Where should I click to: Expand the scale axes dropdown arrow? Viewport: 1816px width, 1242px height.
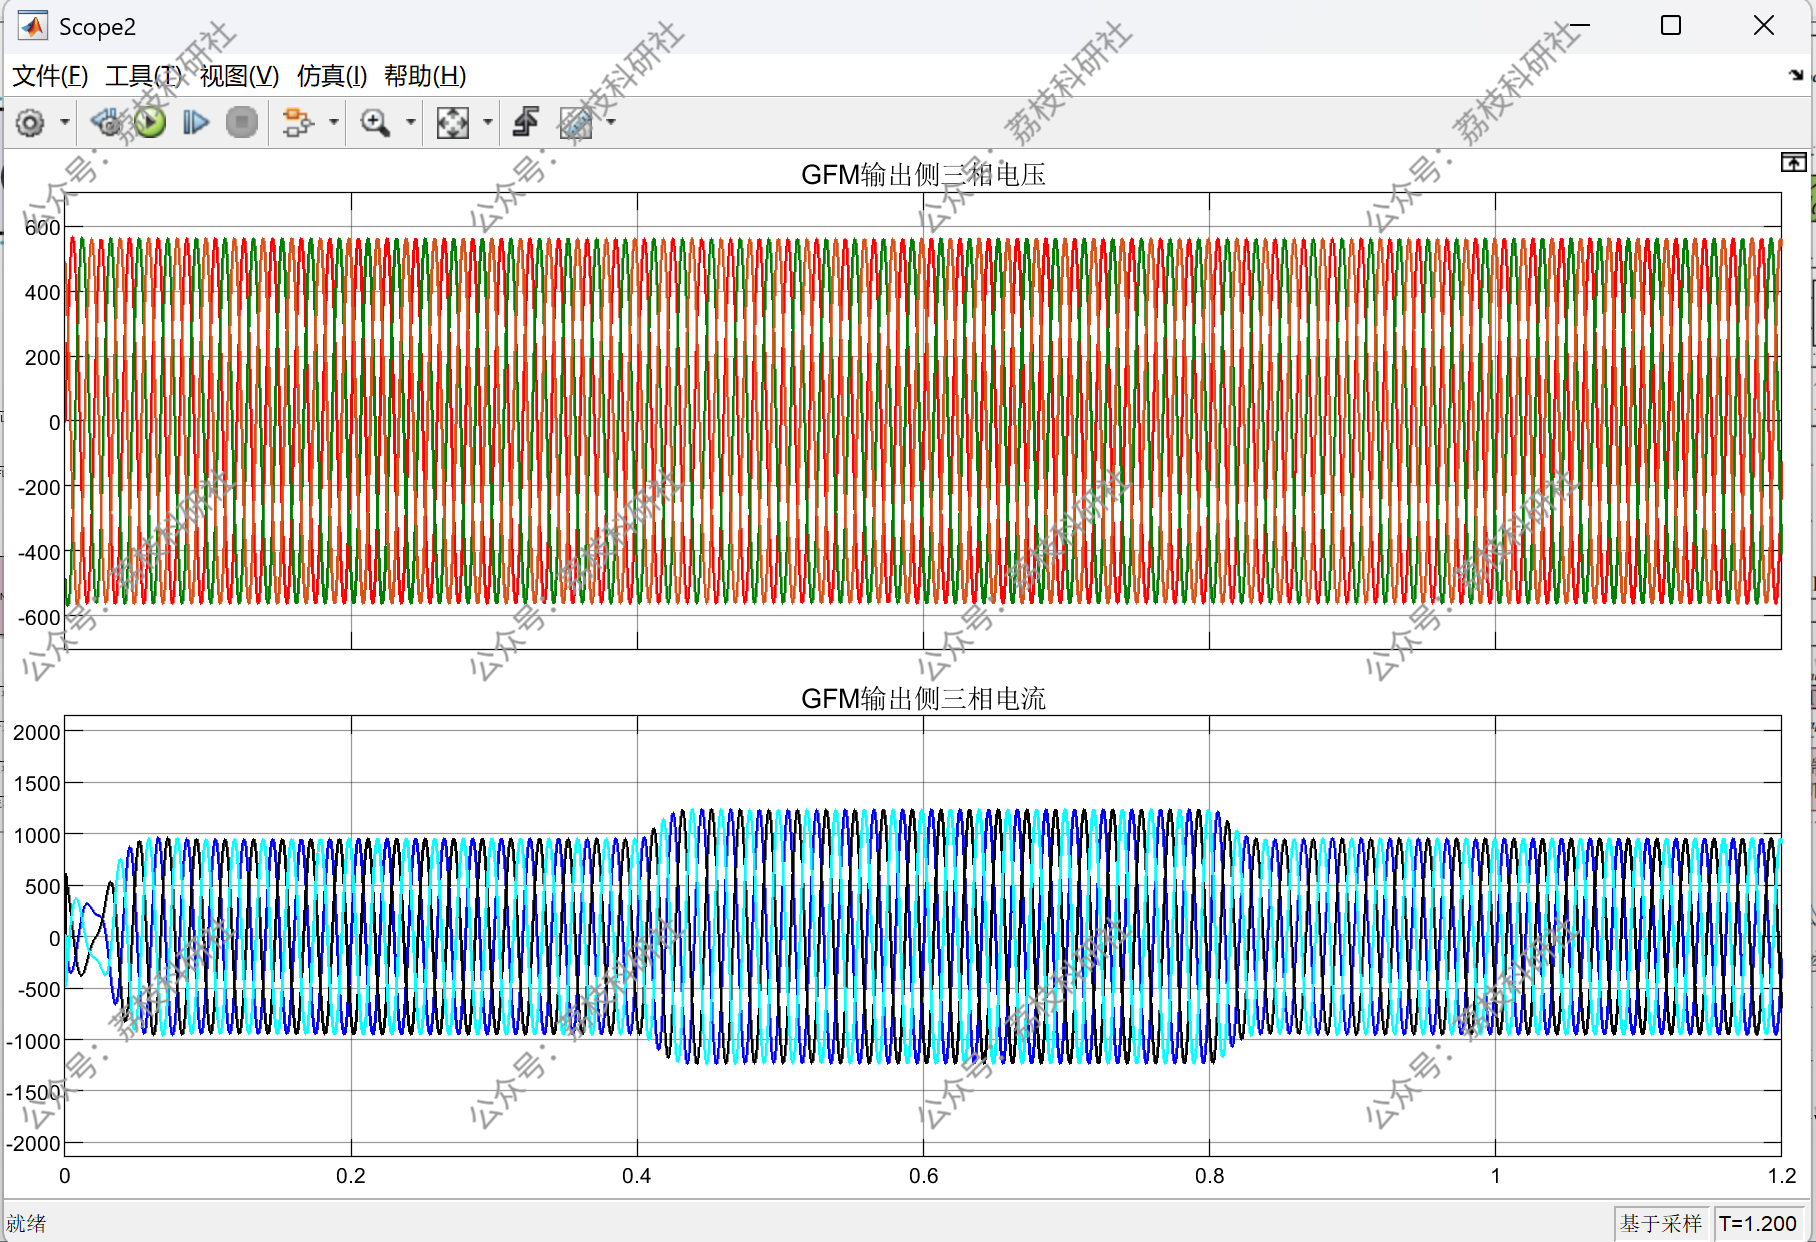coord(488,123)
